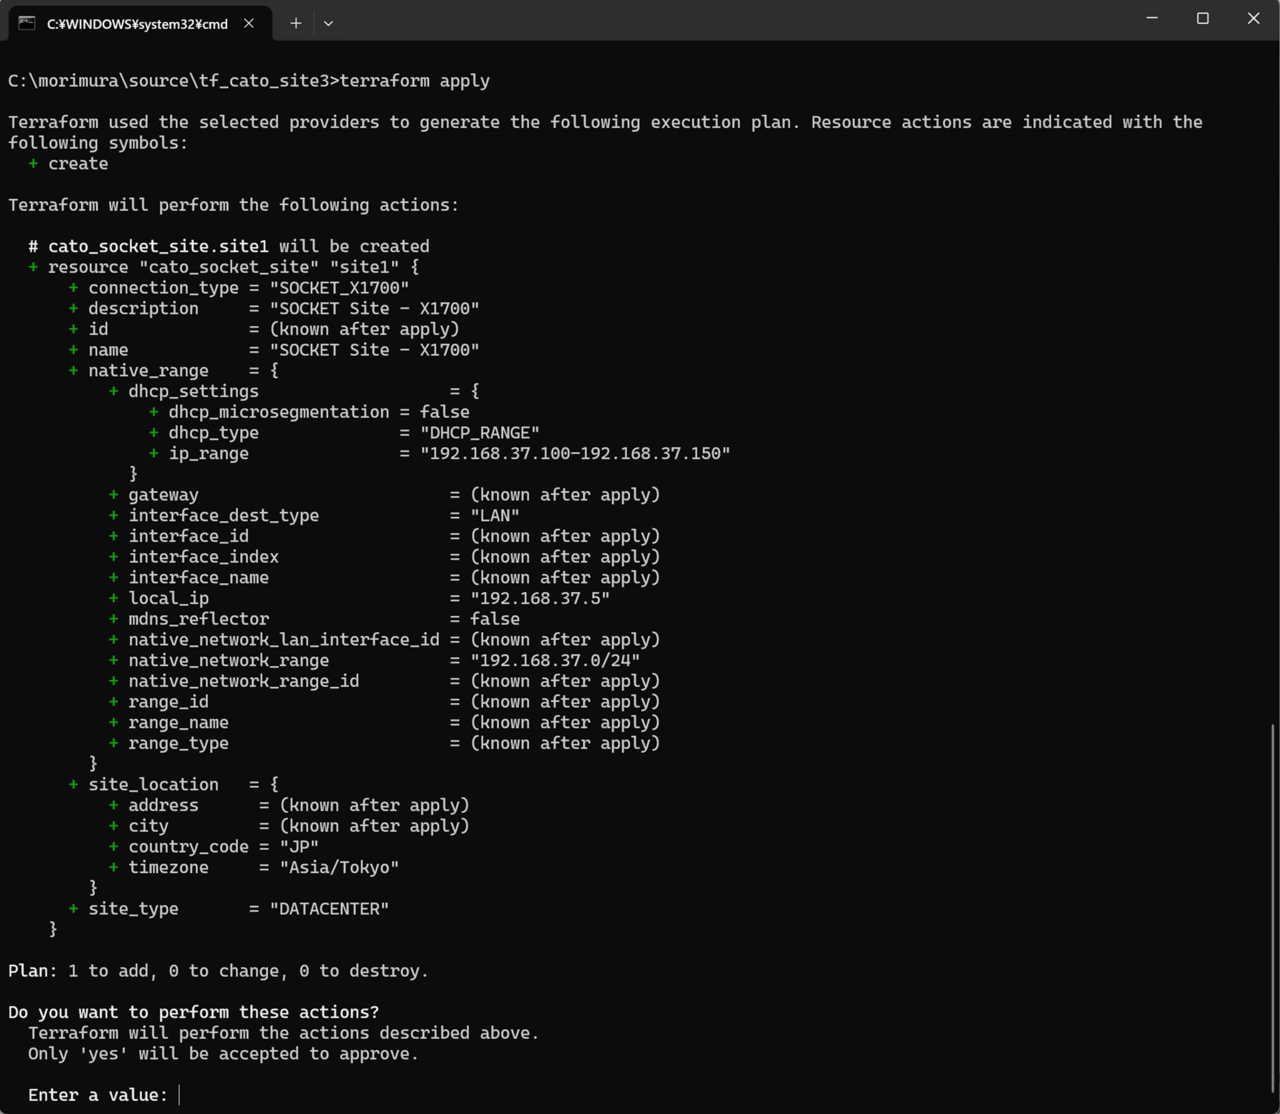Click the cmd icon on the terminal tab
This screenshot has height=1114, width=1280.
click(x=27, y=23)
